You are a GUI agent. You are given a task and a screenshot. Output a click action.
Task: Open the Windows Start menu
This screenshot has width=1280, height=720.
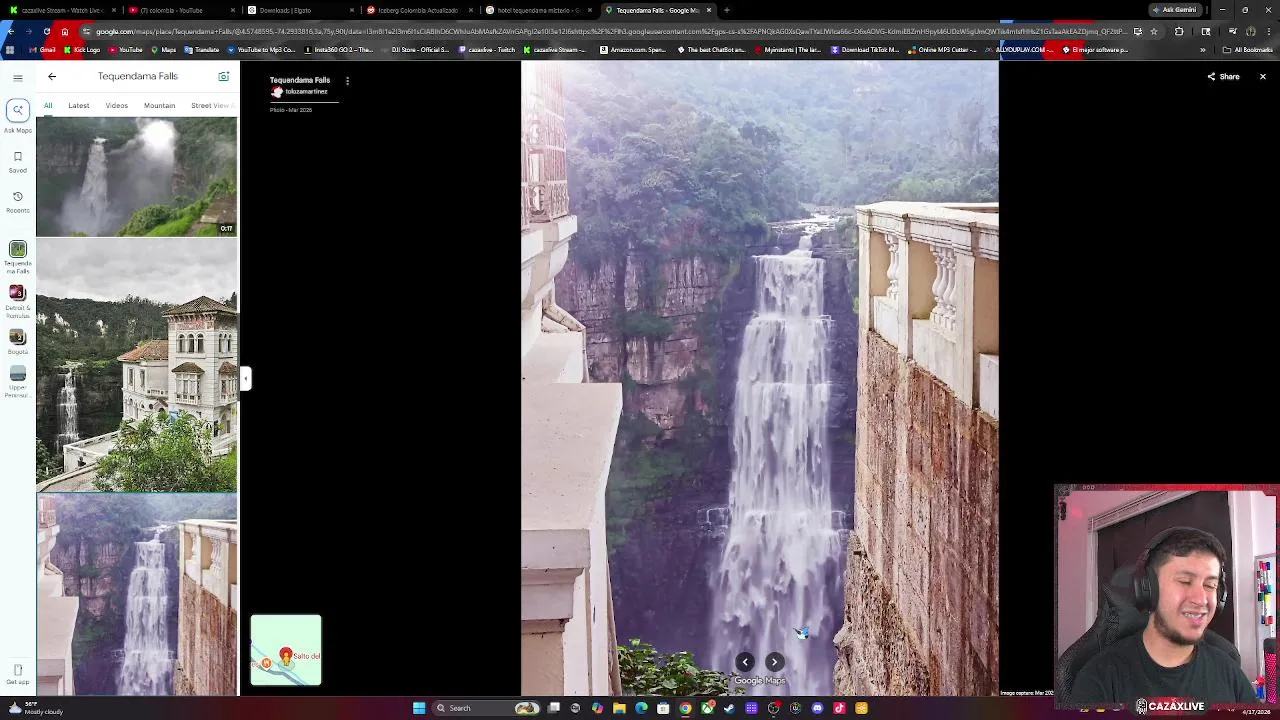419,708
